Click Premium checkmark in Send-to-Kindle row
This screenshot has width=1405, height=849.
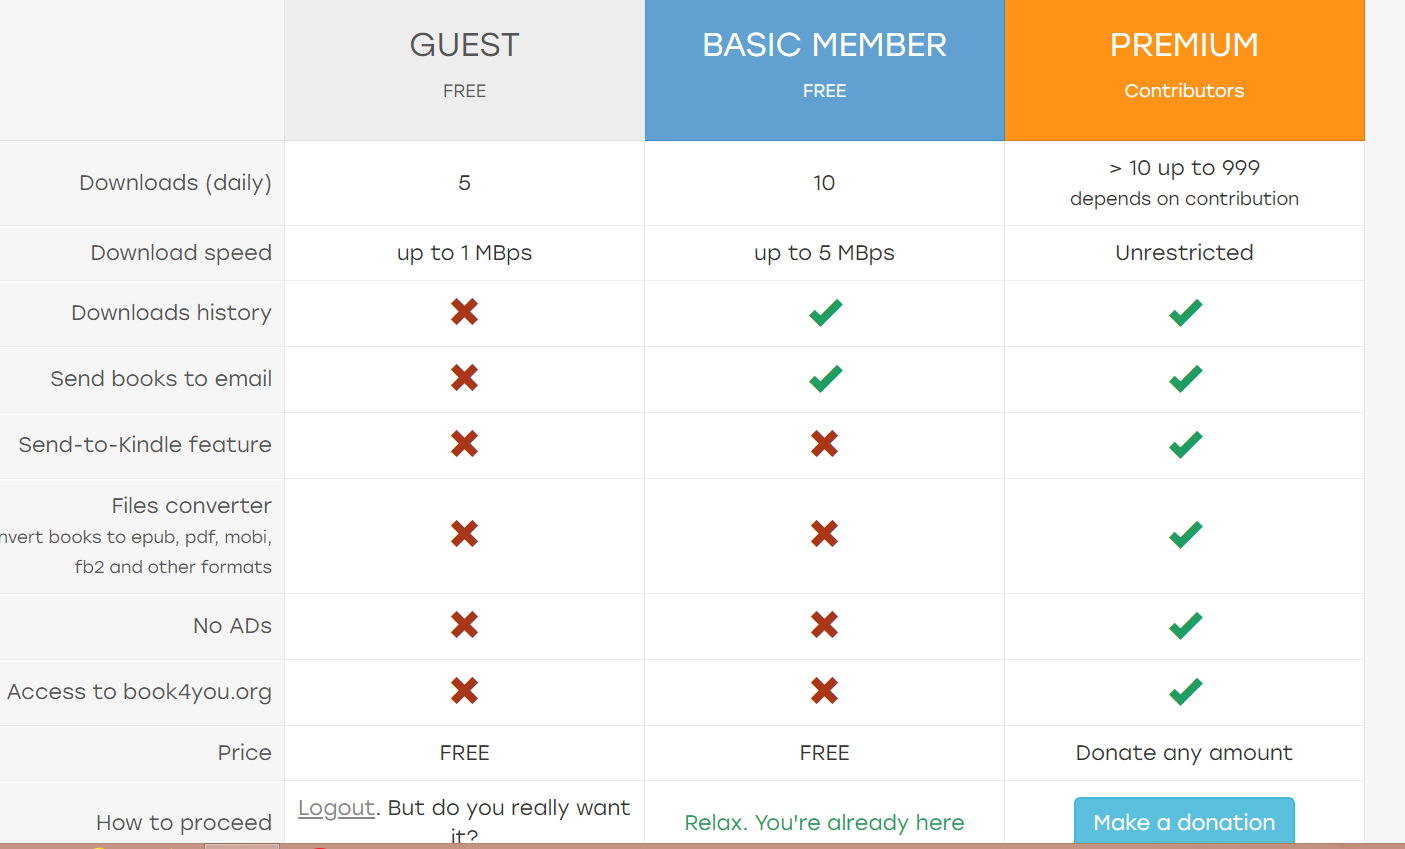pyautogui.click(x=1185, y=445)
